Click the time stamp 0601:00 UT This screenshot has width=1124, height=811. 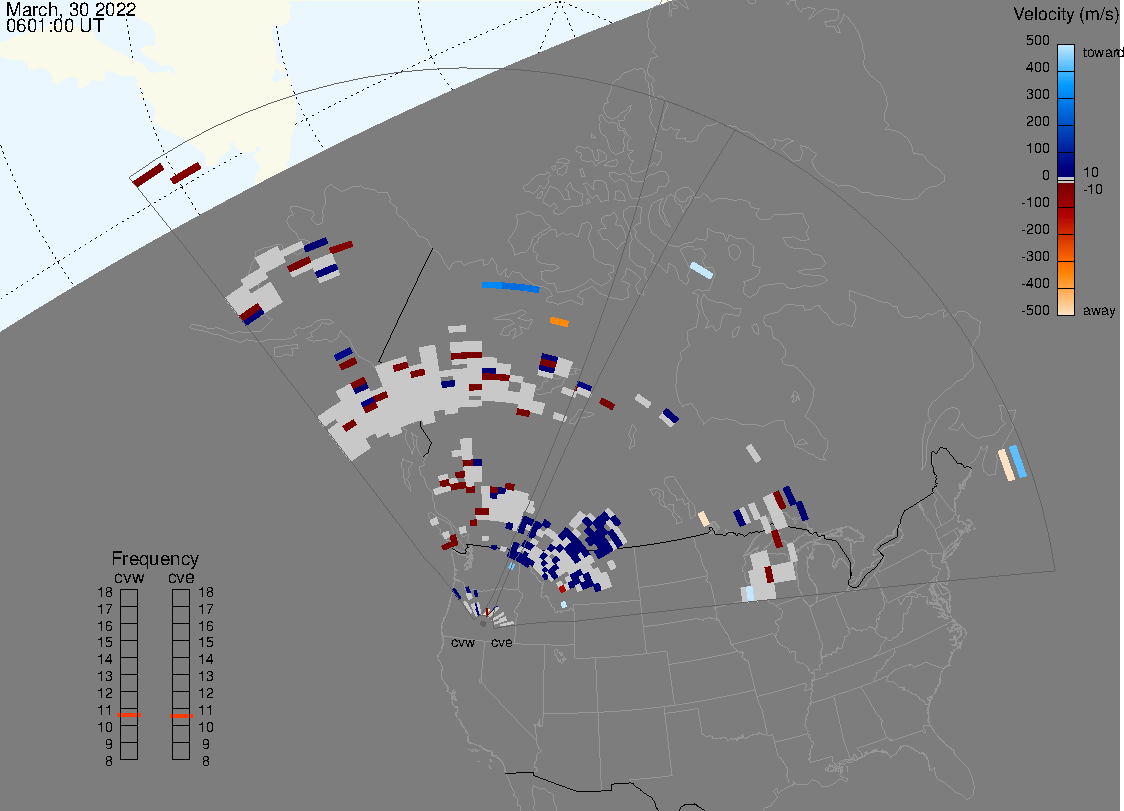coord(55,26)
